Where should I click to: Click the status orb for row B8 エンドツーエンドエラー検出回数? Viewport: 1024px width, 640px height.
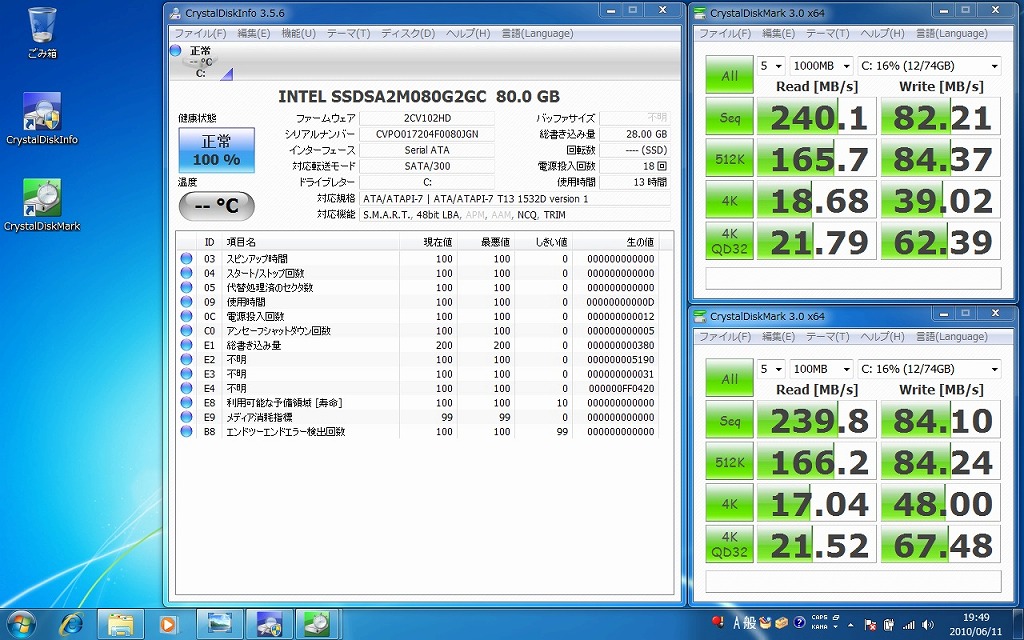click(x=186, y=431)
